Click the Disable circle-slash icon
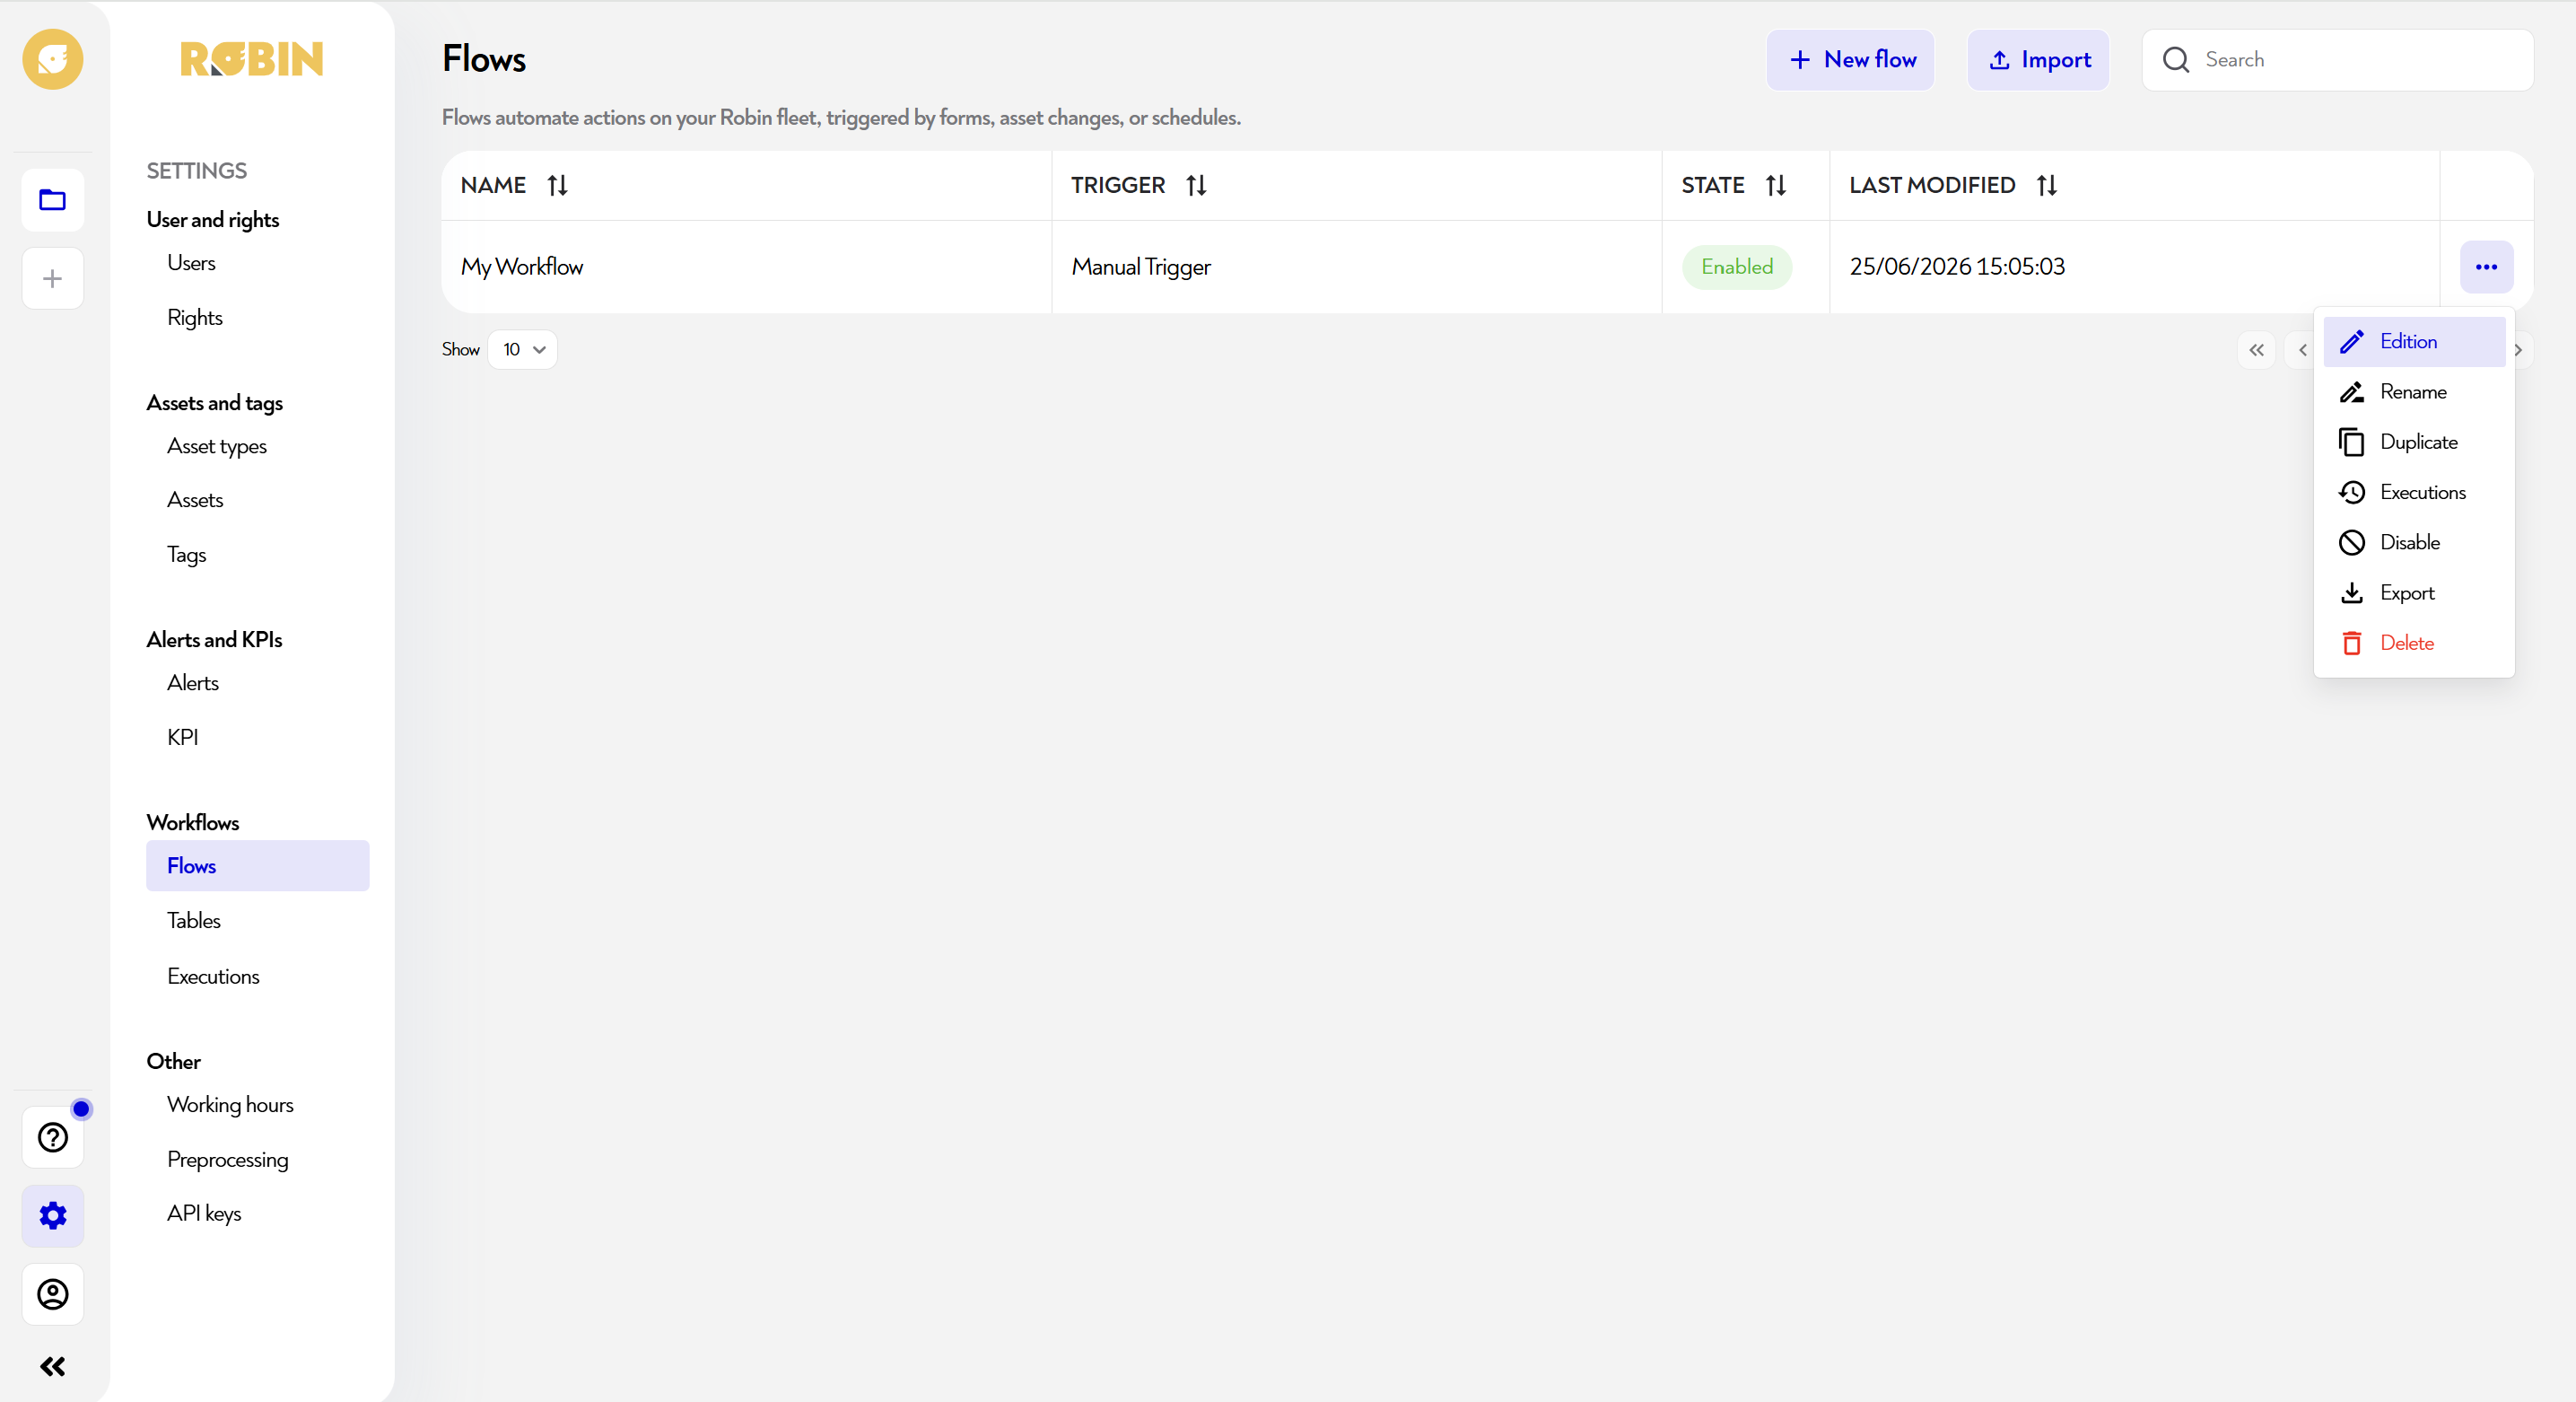This screenshot has height=1402, width=2576. point(2352,542)
